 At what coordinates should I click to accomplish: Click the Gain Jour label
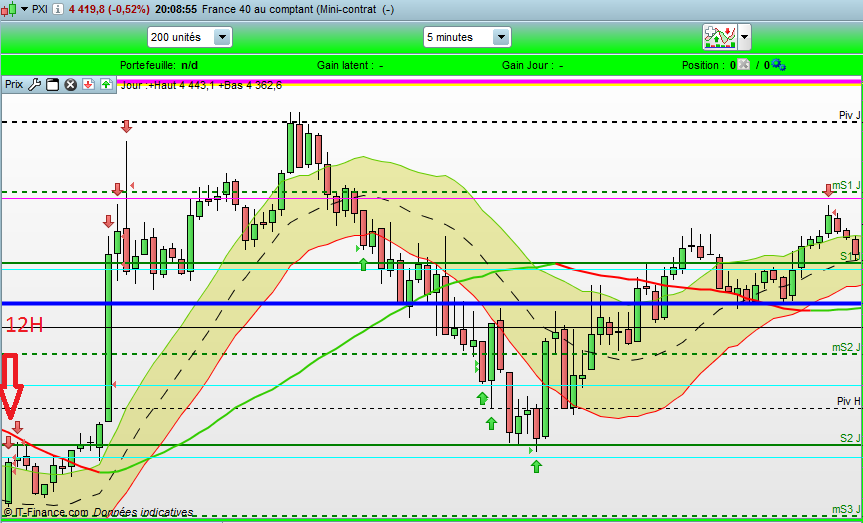click(x=532, y=66)
